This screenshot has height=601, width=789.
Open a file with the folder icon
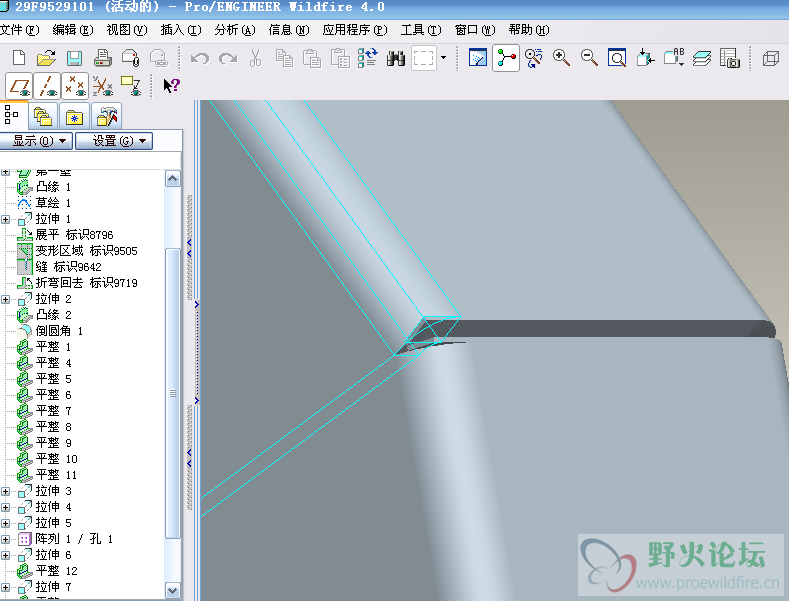46,58
